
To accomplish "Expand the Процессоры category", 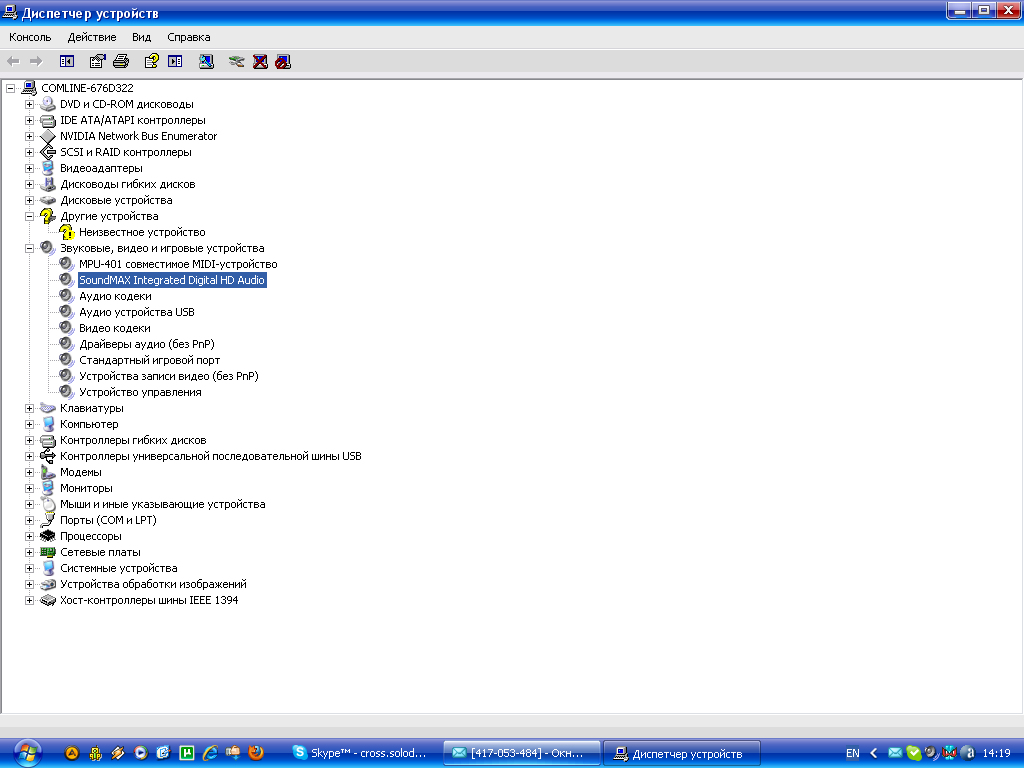I will click(x=29, y=536).
